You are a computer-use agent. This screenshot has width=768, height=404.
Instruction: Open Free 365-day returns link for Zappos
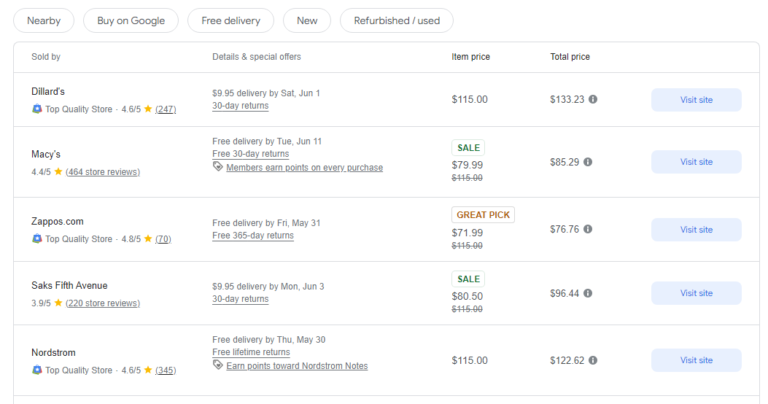(253, 236)
